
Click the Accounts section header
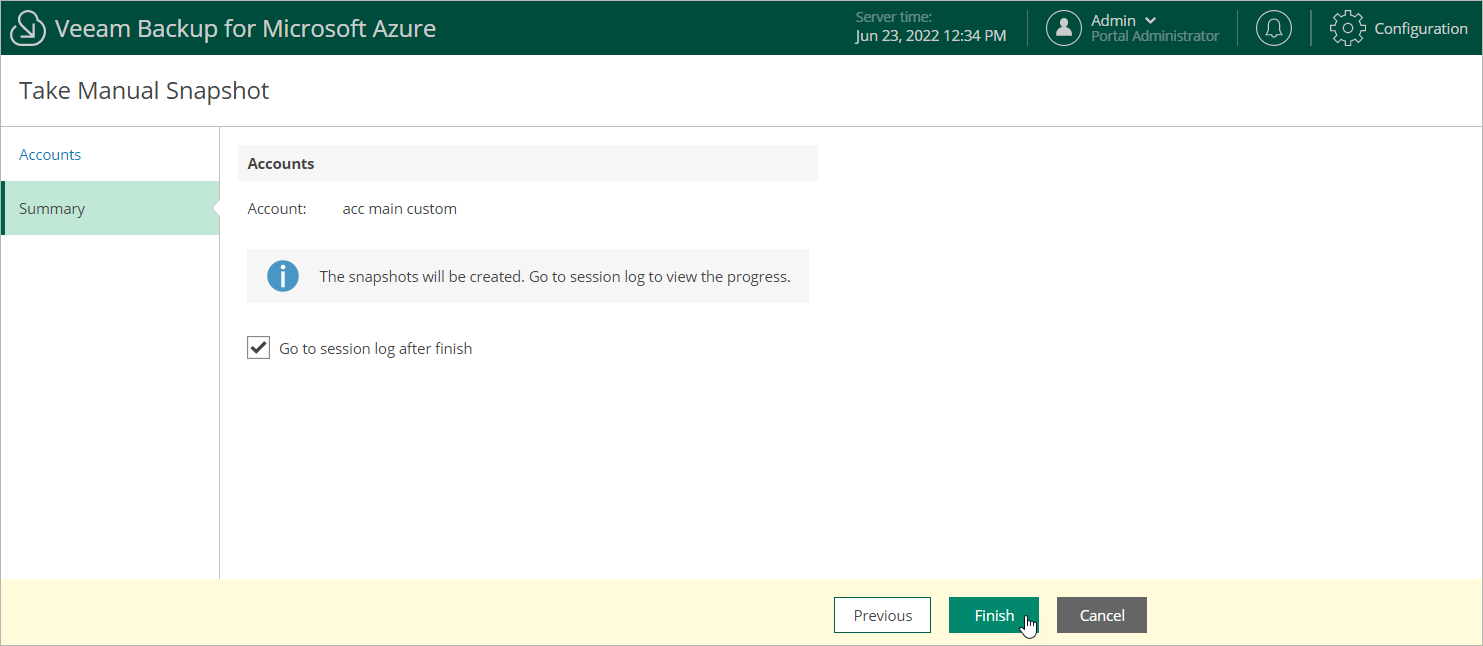click(528, 163)
